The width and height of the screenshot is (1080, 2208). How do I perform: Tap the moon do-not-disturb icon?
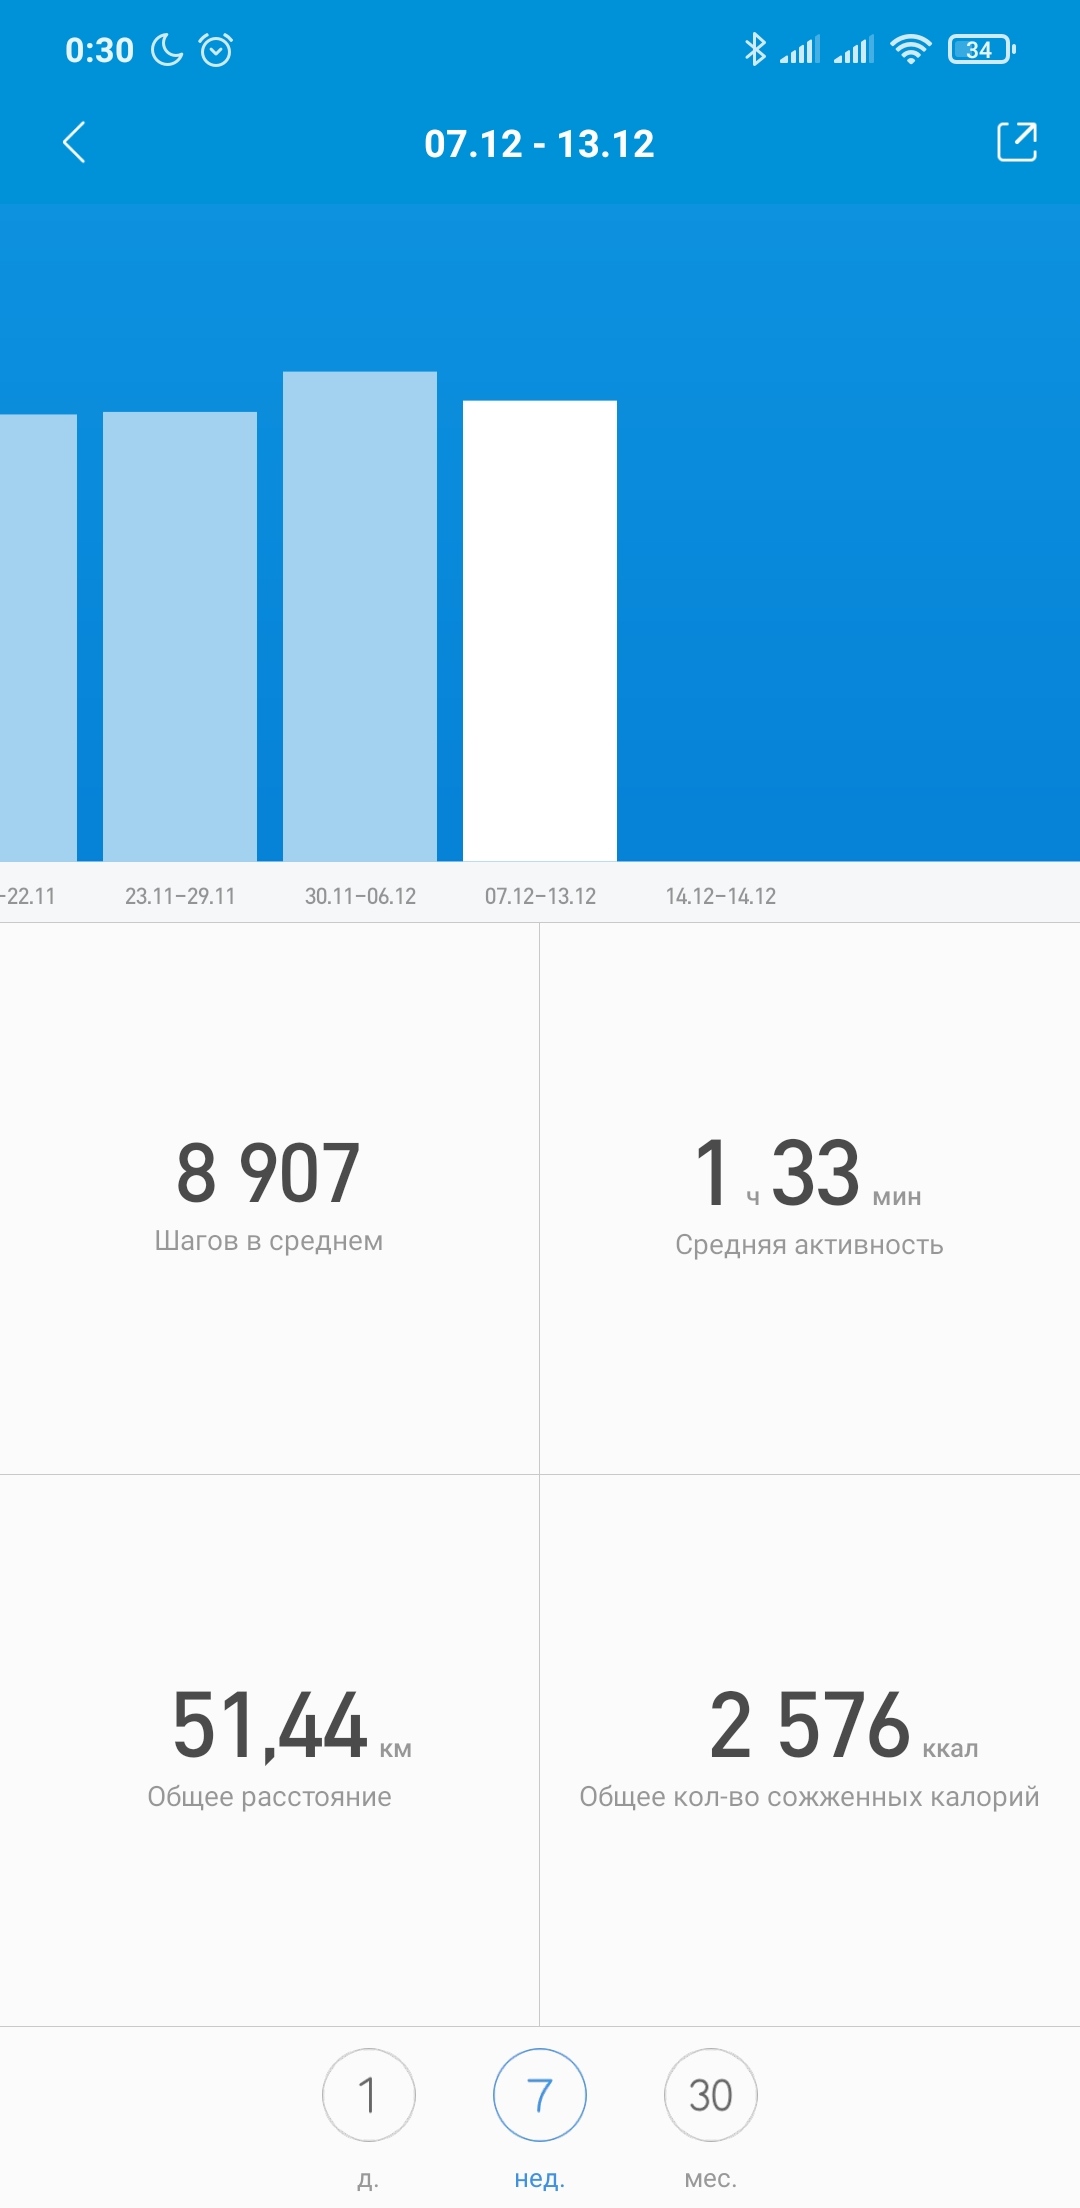click(x=167, y=49)
